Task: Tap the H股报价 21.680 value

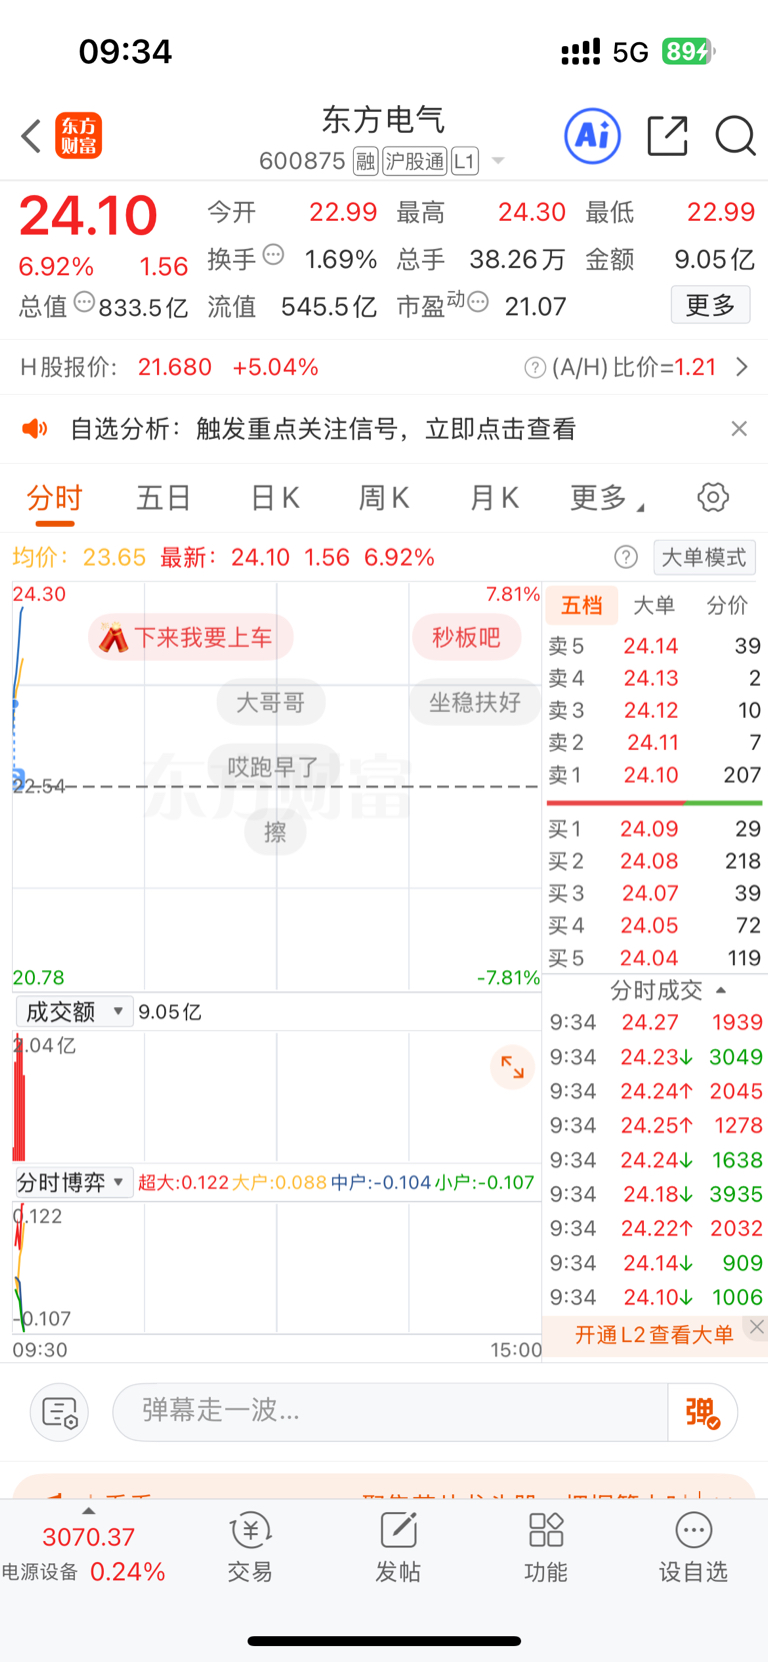Action: [x=175, y=367]
